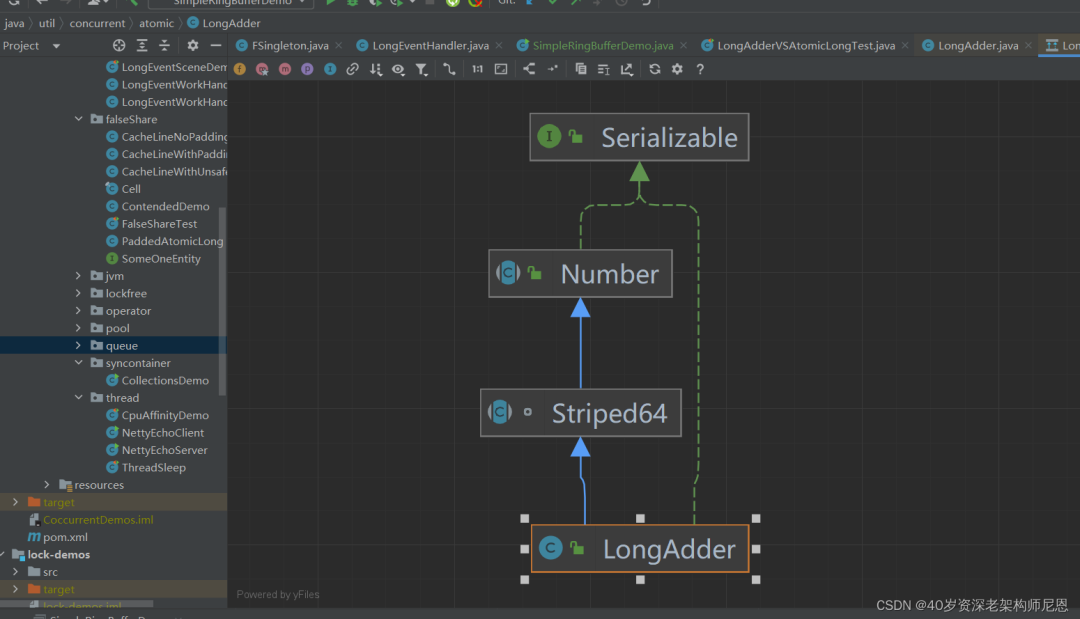This screenshot has width=1080, height=619.
Task: Open the visibility level eye dropdown
Action: (398, 69)
